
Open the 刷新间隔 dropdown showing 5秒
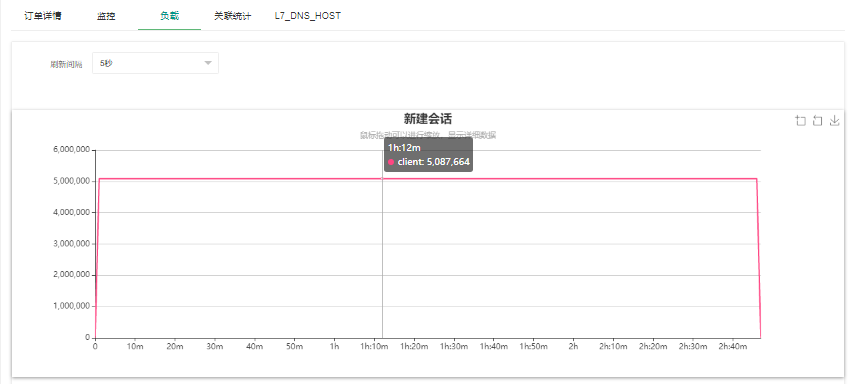pyautogui.click(x=155, y=63)
